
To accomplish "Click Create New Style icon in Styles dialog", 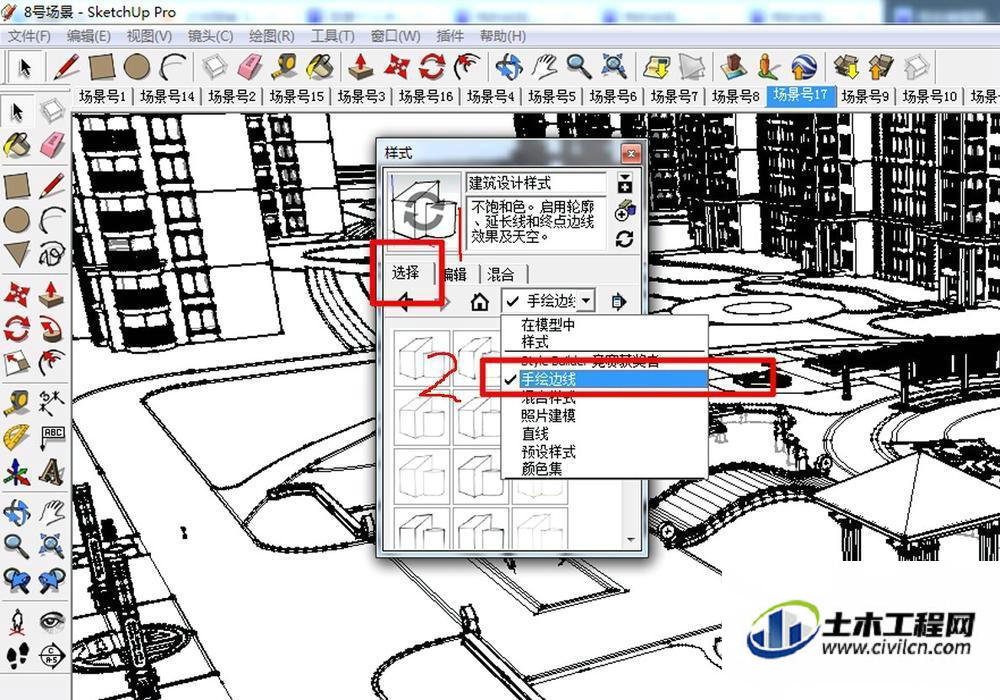I will click(624, 211).
